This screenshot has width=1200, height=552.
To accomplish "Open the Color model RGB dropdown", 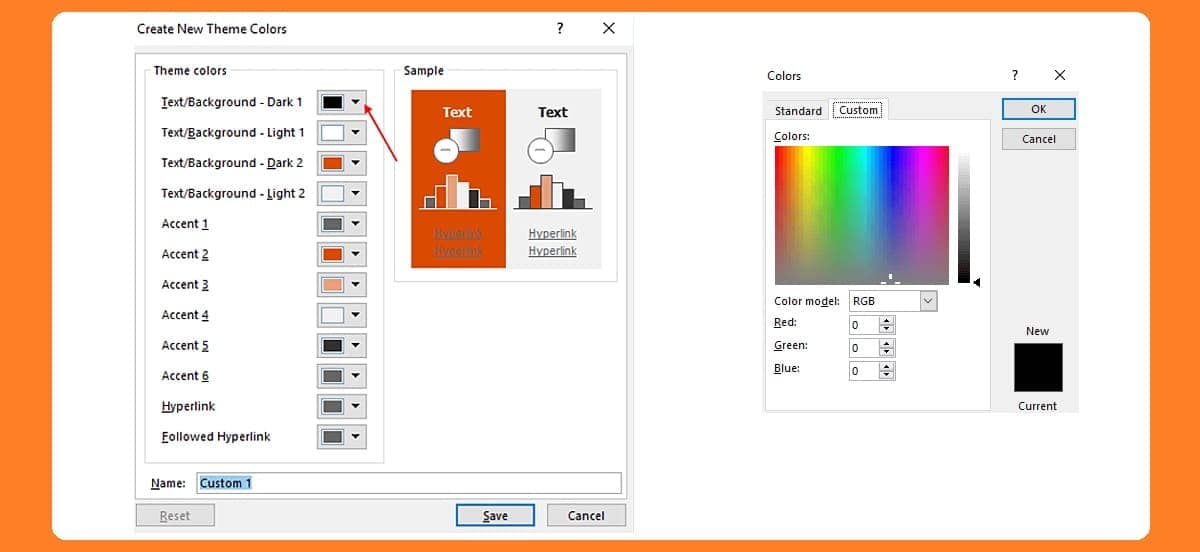I will coord(928,301).
